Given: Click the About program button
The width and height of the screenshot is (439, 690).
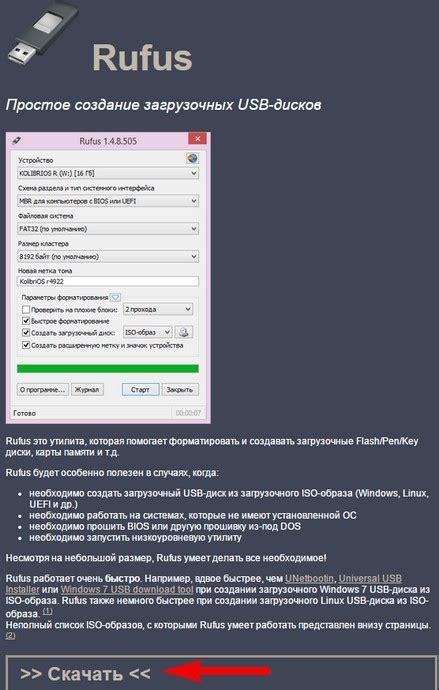Looking at the screenshot, I should (x=43, y=389).
